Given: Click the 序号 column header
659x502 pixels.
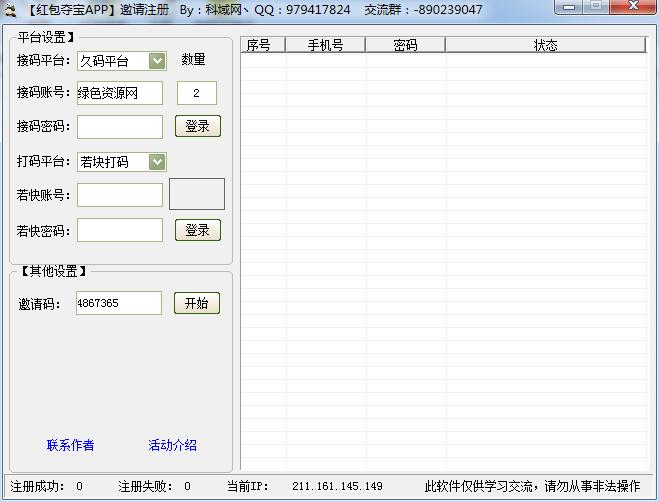Looking at the screenshot, I should (263, 45).
